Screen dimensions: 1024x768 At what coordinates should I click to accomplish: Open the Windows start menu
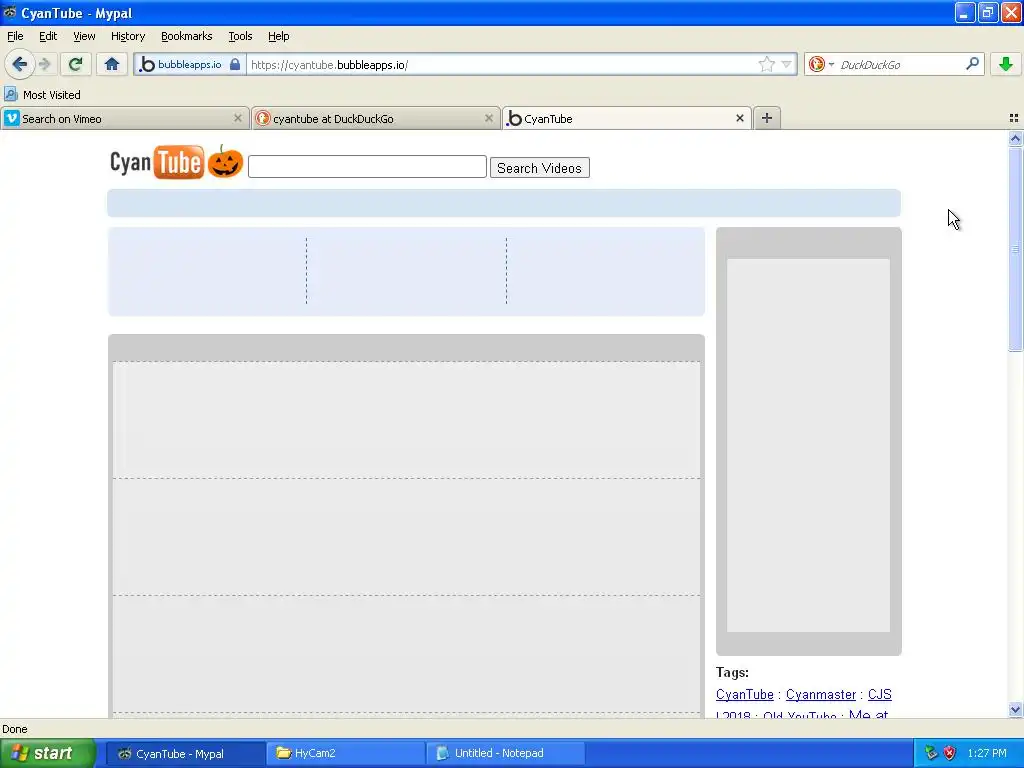(48, 753)
